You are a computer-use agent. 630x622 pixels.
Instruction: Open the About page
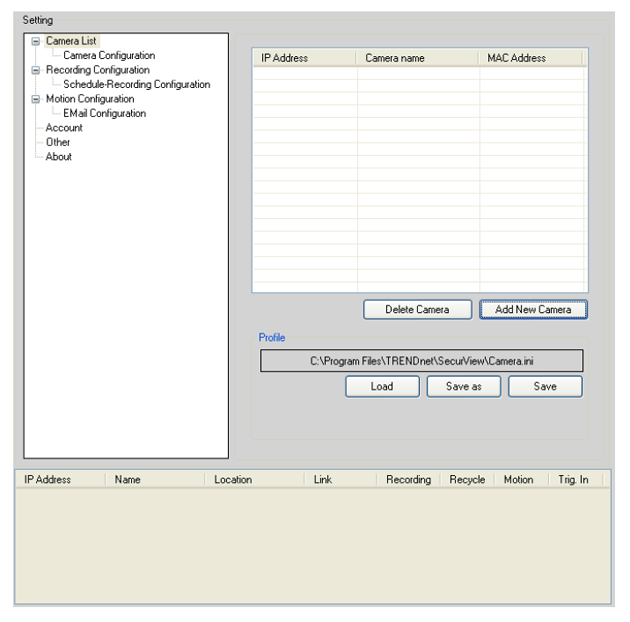pos(59,157)
